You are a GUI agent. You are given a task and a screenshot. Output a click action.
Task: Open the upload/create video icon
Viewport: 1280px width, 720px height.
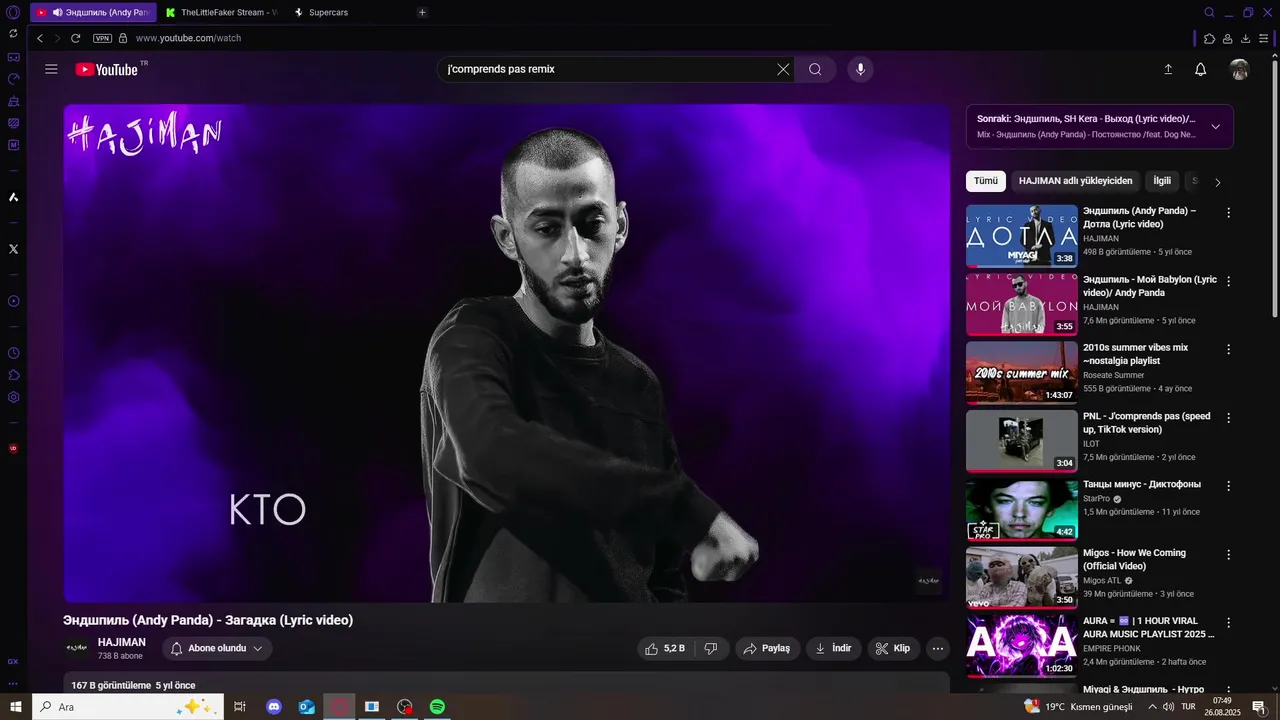pos(1168,69)
